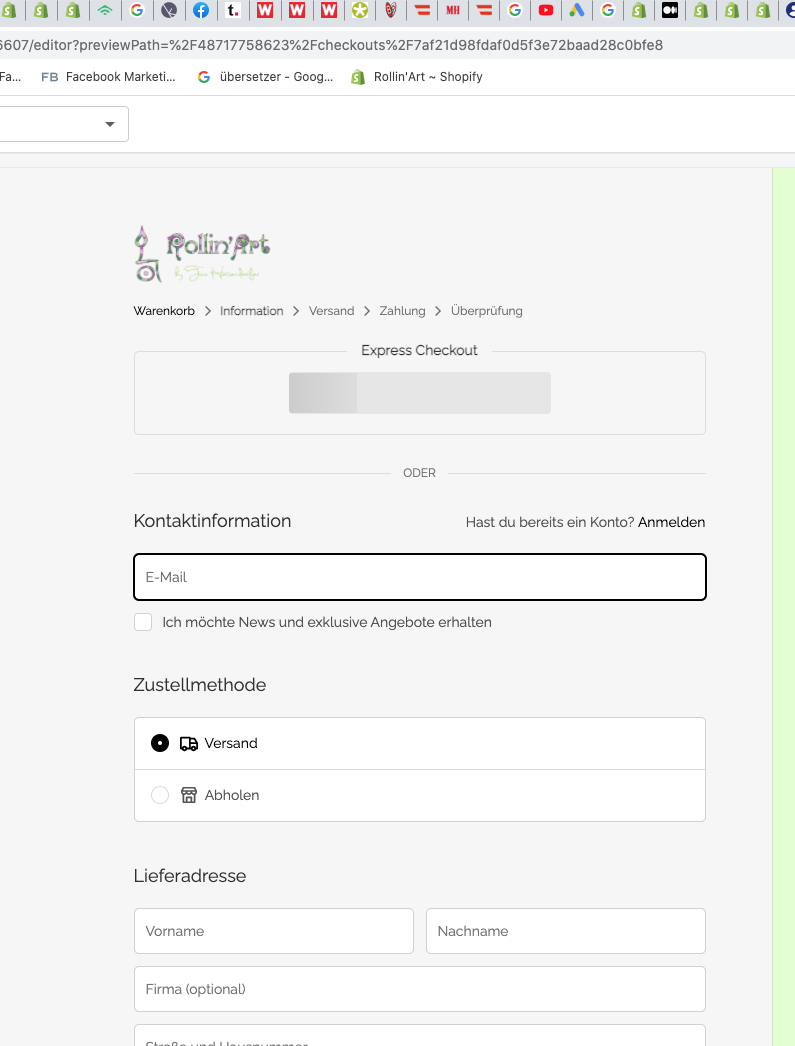Enable the news and exclusive offers checkbox

click(x=143, y=622)
